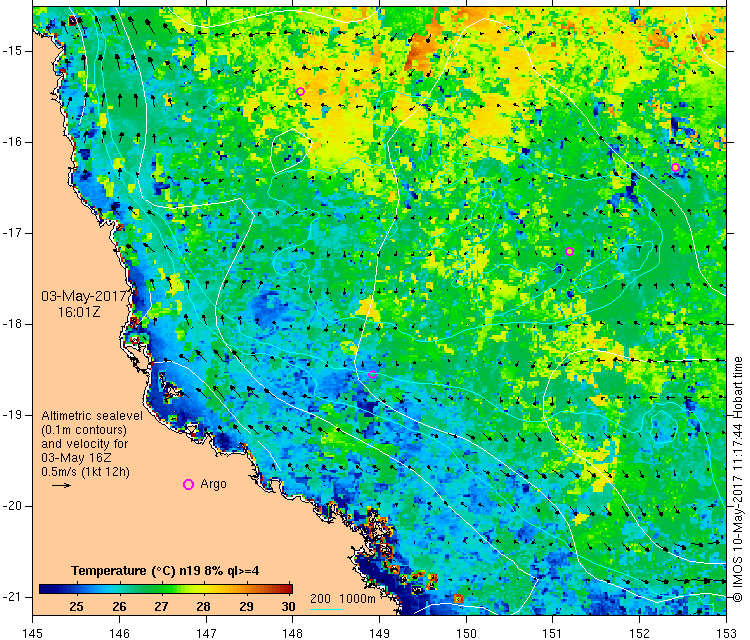This screenshot has height=640, width=750.
Task: Click the '03-May-2017' date label
Action: 84,296
